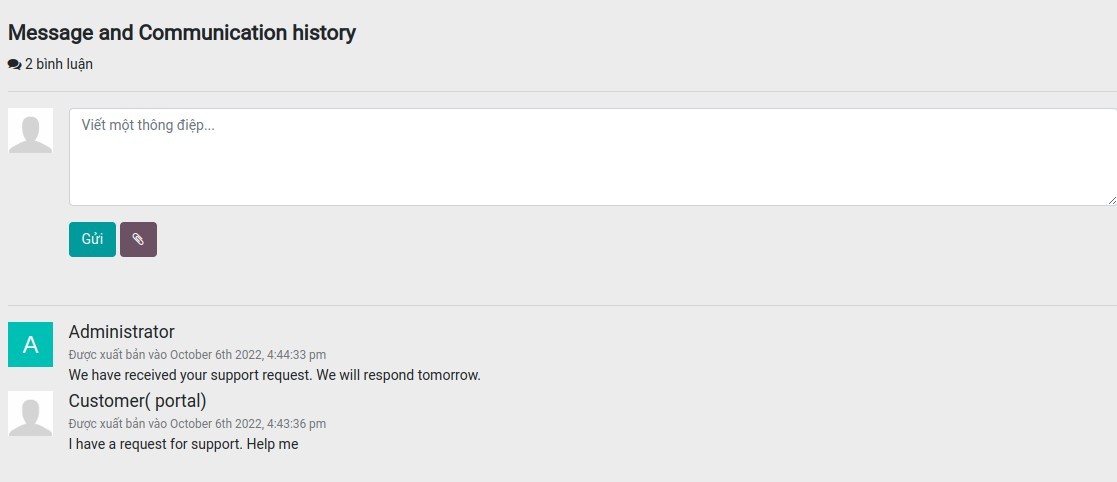
Task: Click the "2 bình luận" comment count
Action: [59, 64]
